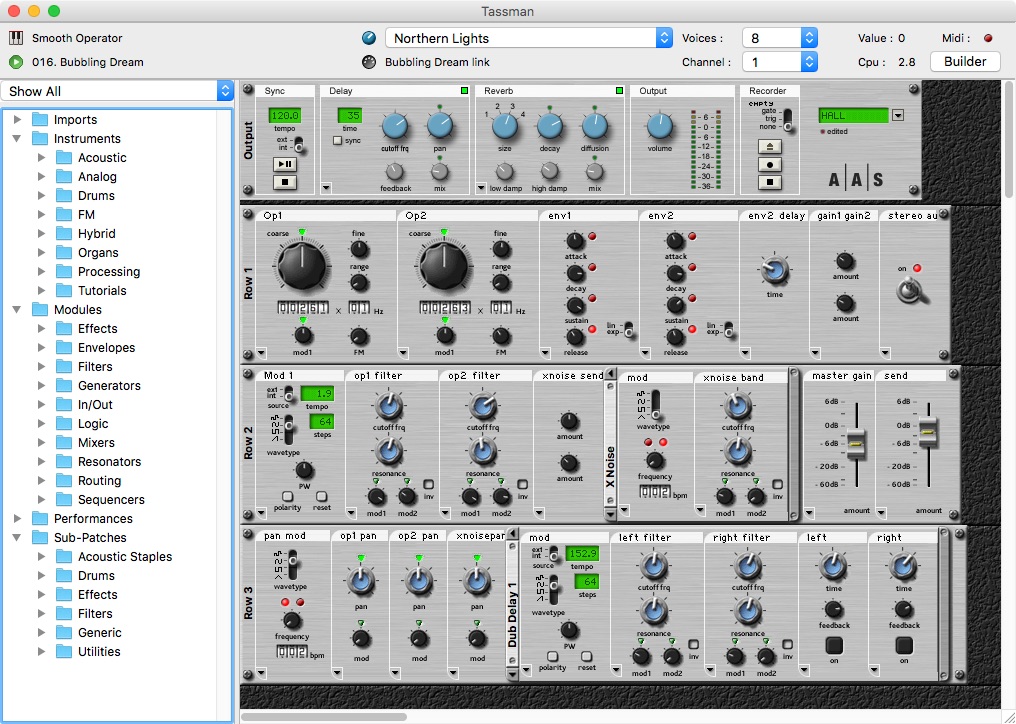Click the Builder button
The image size is (1016, 724).
click(965, 62)
